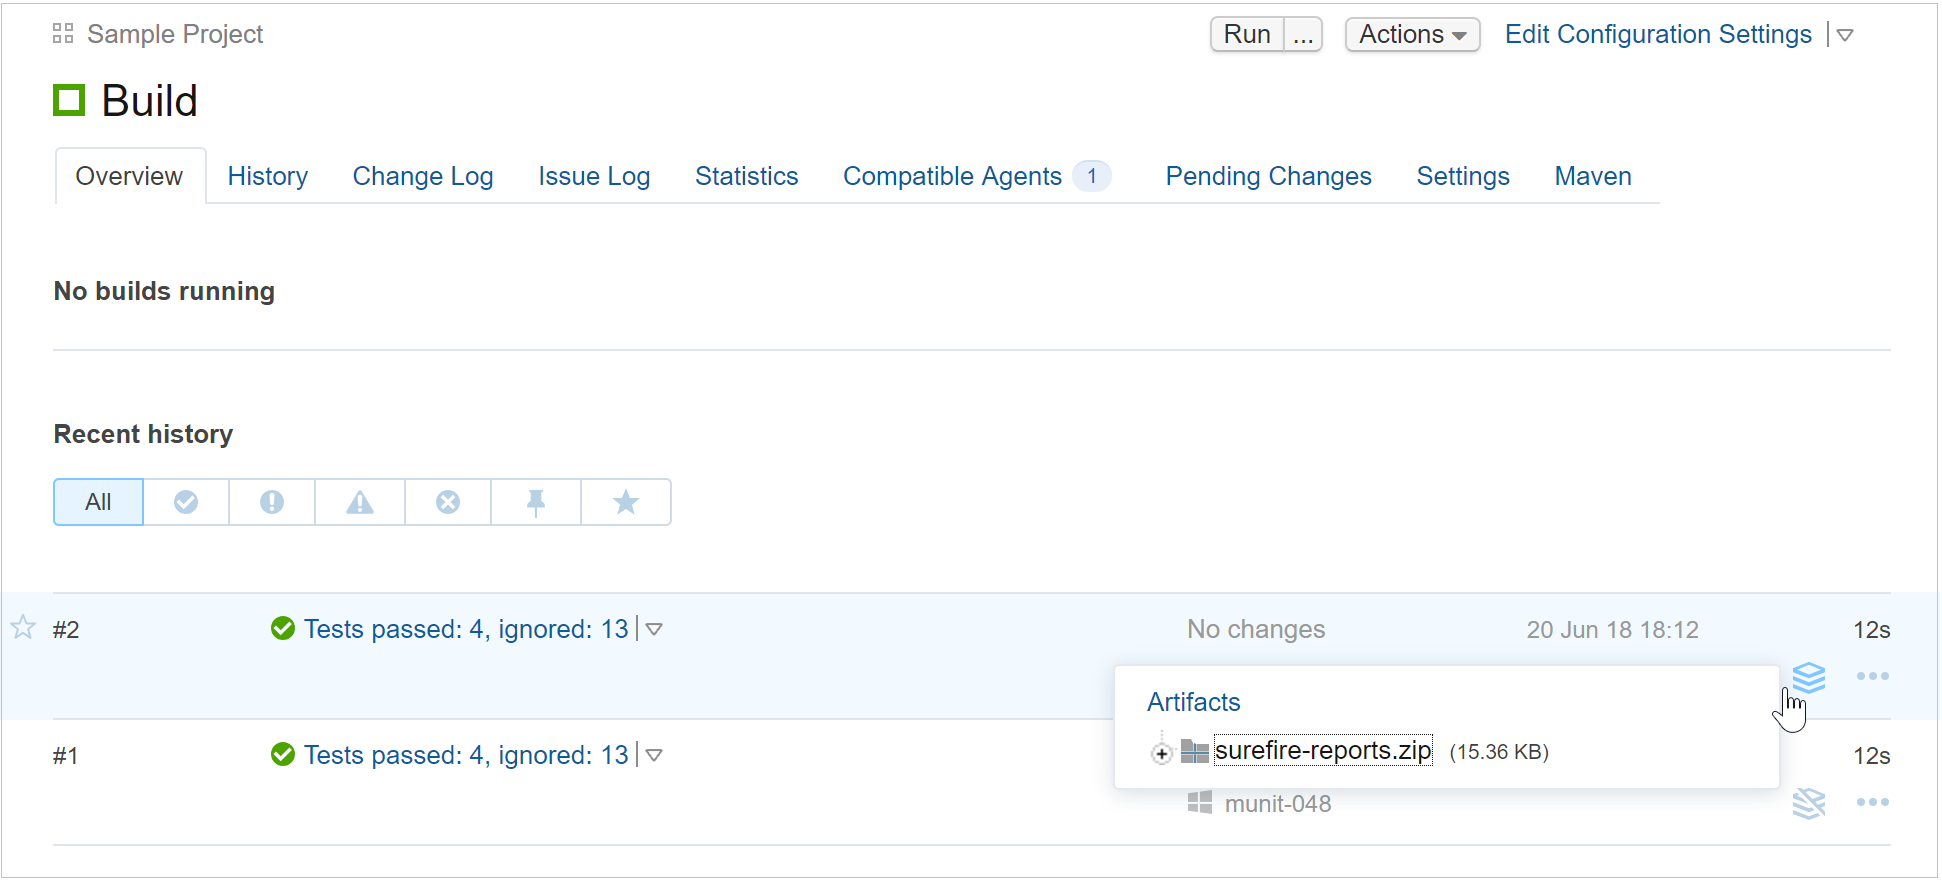
Task: Open the Actions dropdown menu
Action: tap(1411, 35)
